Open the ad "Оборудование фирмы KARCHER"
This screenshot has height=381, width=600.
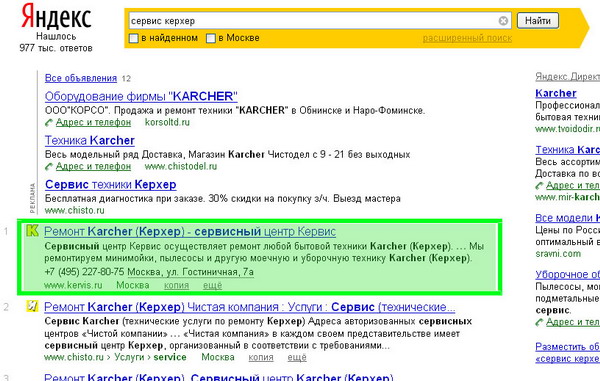tap(141, 96)
